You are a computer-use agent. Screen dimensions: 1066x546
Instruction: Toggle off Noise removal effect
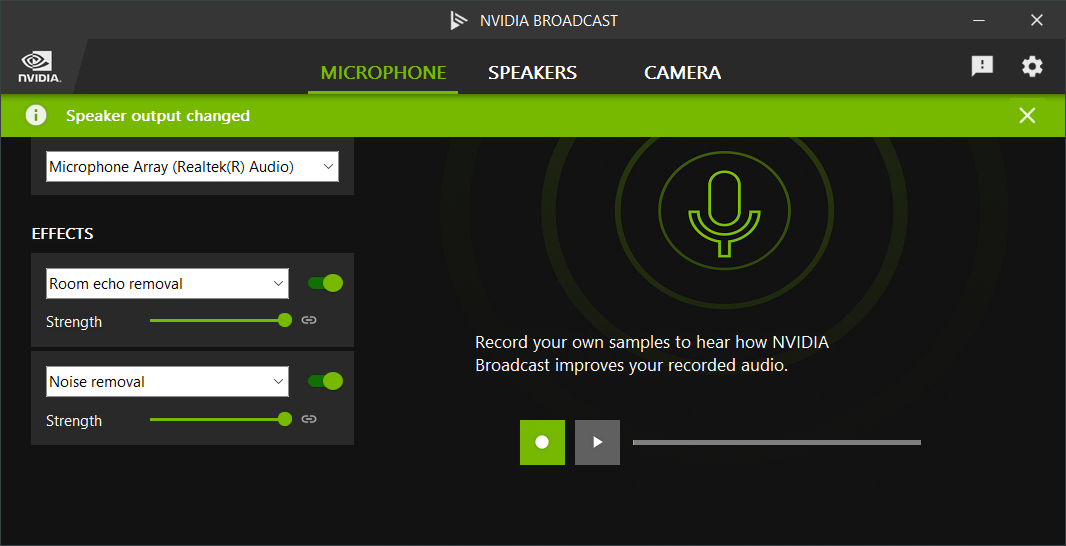pos(325,381)
